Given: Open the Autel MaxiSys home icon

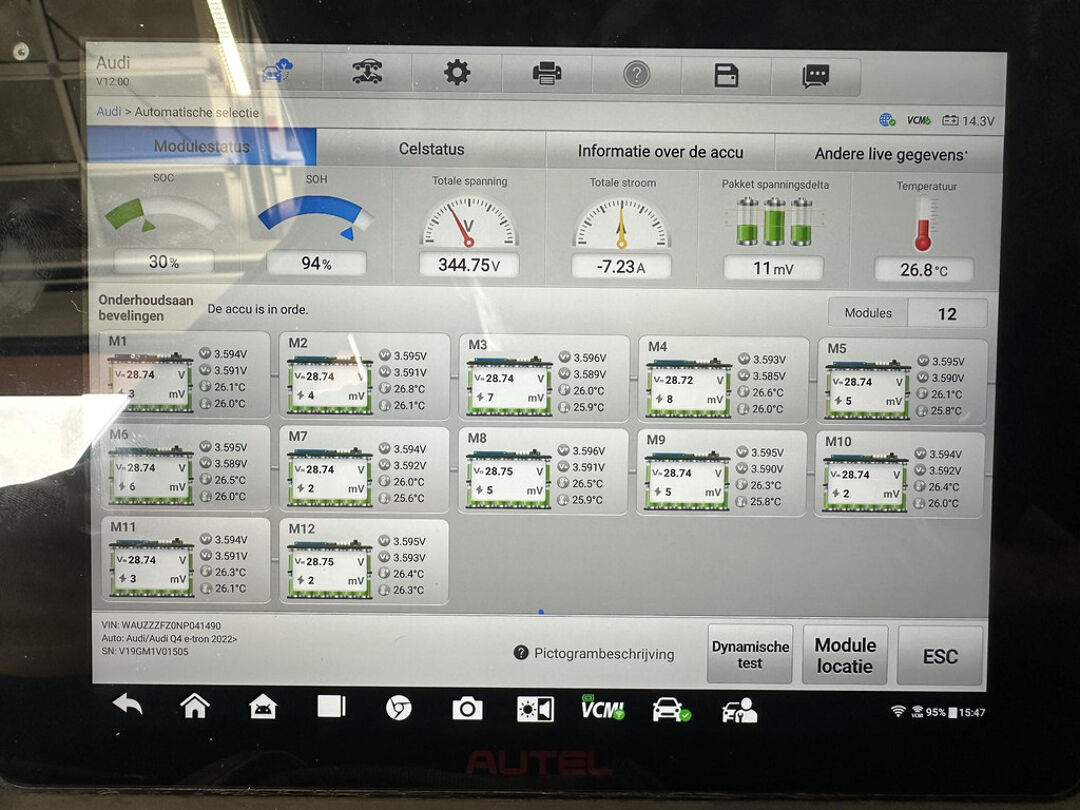Looking at the screenshot, I should coord(262,707).
